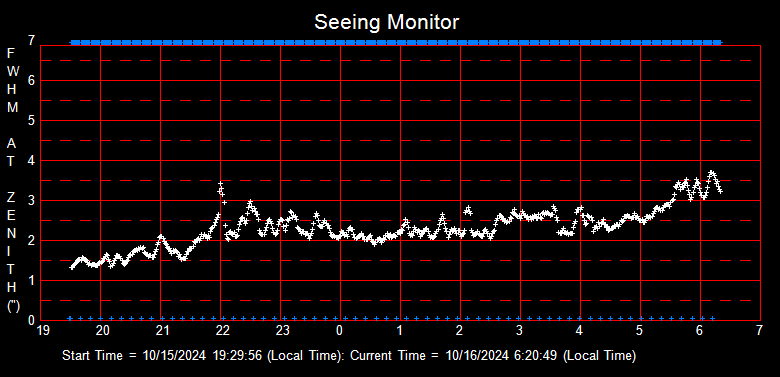Click the y-axis FWHM label 5
The width and height of the screenshot is (780, 377).
pos(32,120)
